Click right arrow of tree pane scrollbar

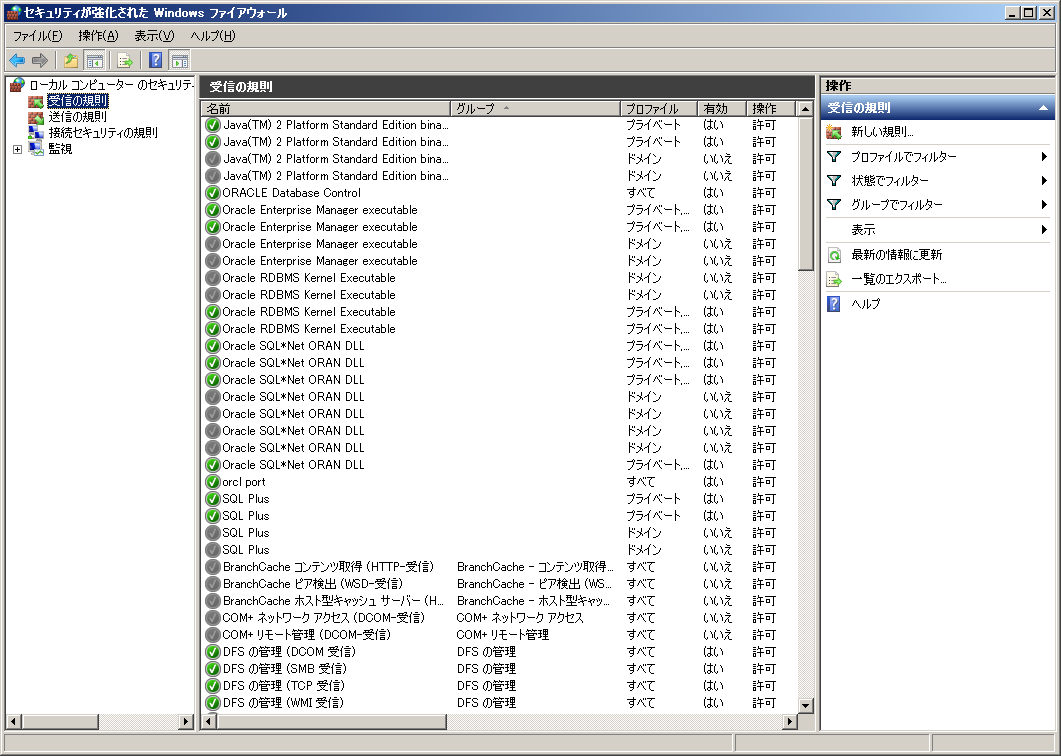click(186, 721)
